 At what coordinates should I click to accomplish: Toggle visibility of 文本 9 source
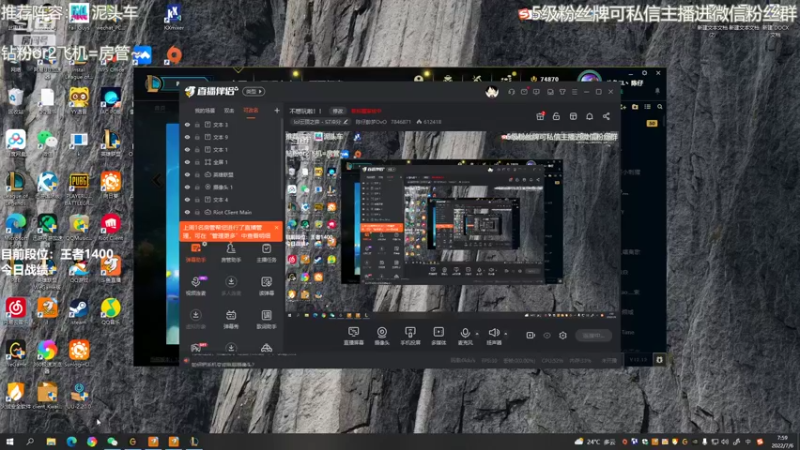tap(187, 137)
